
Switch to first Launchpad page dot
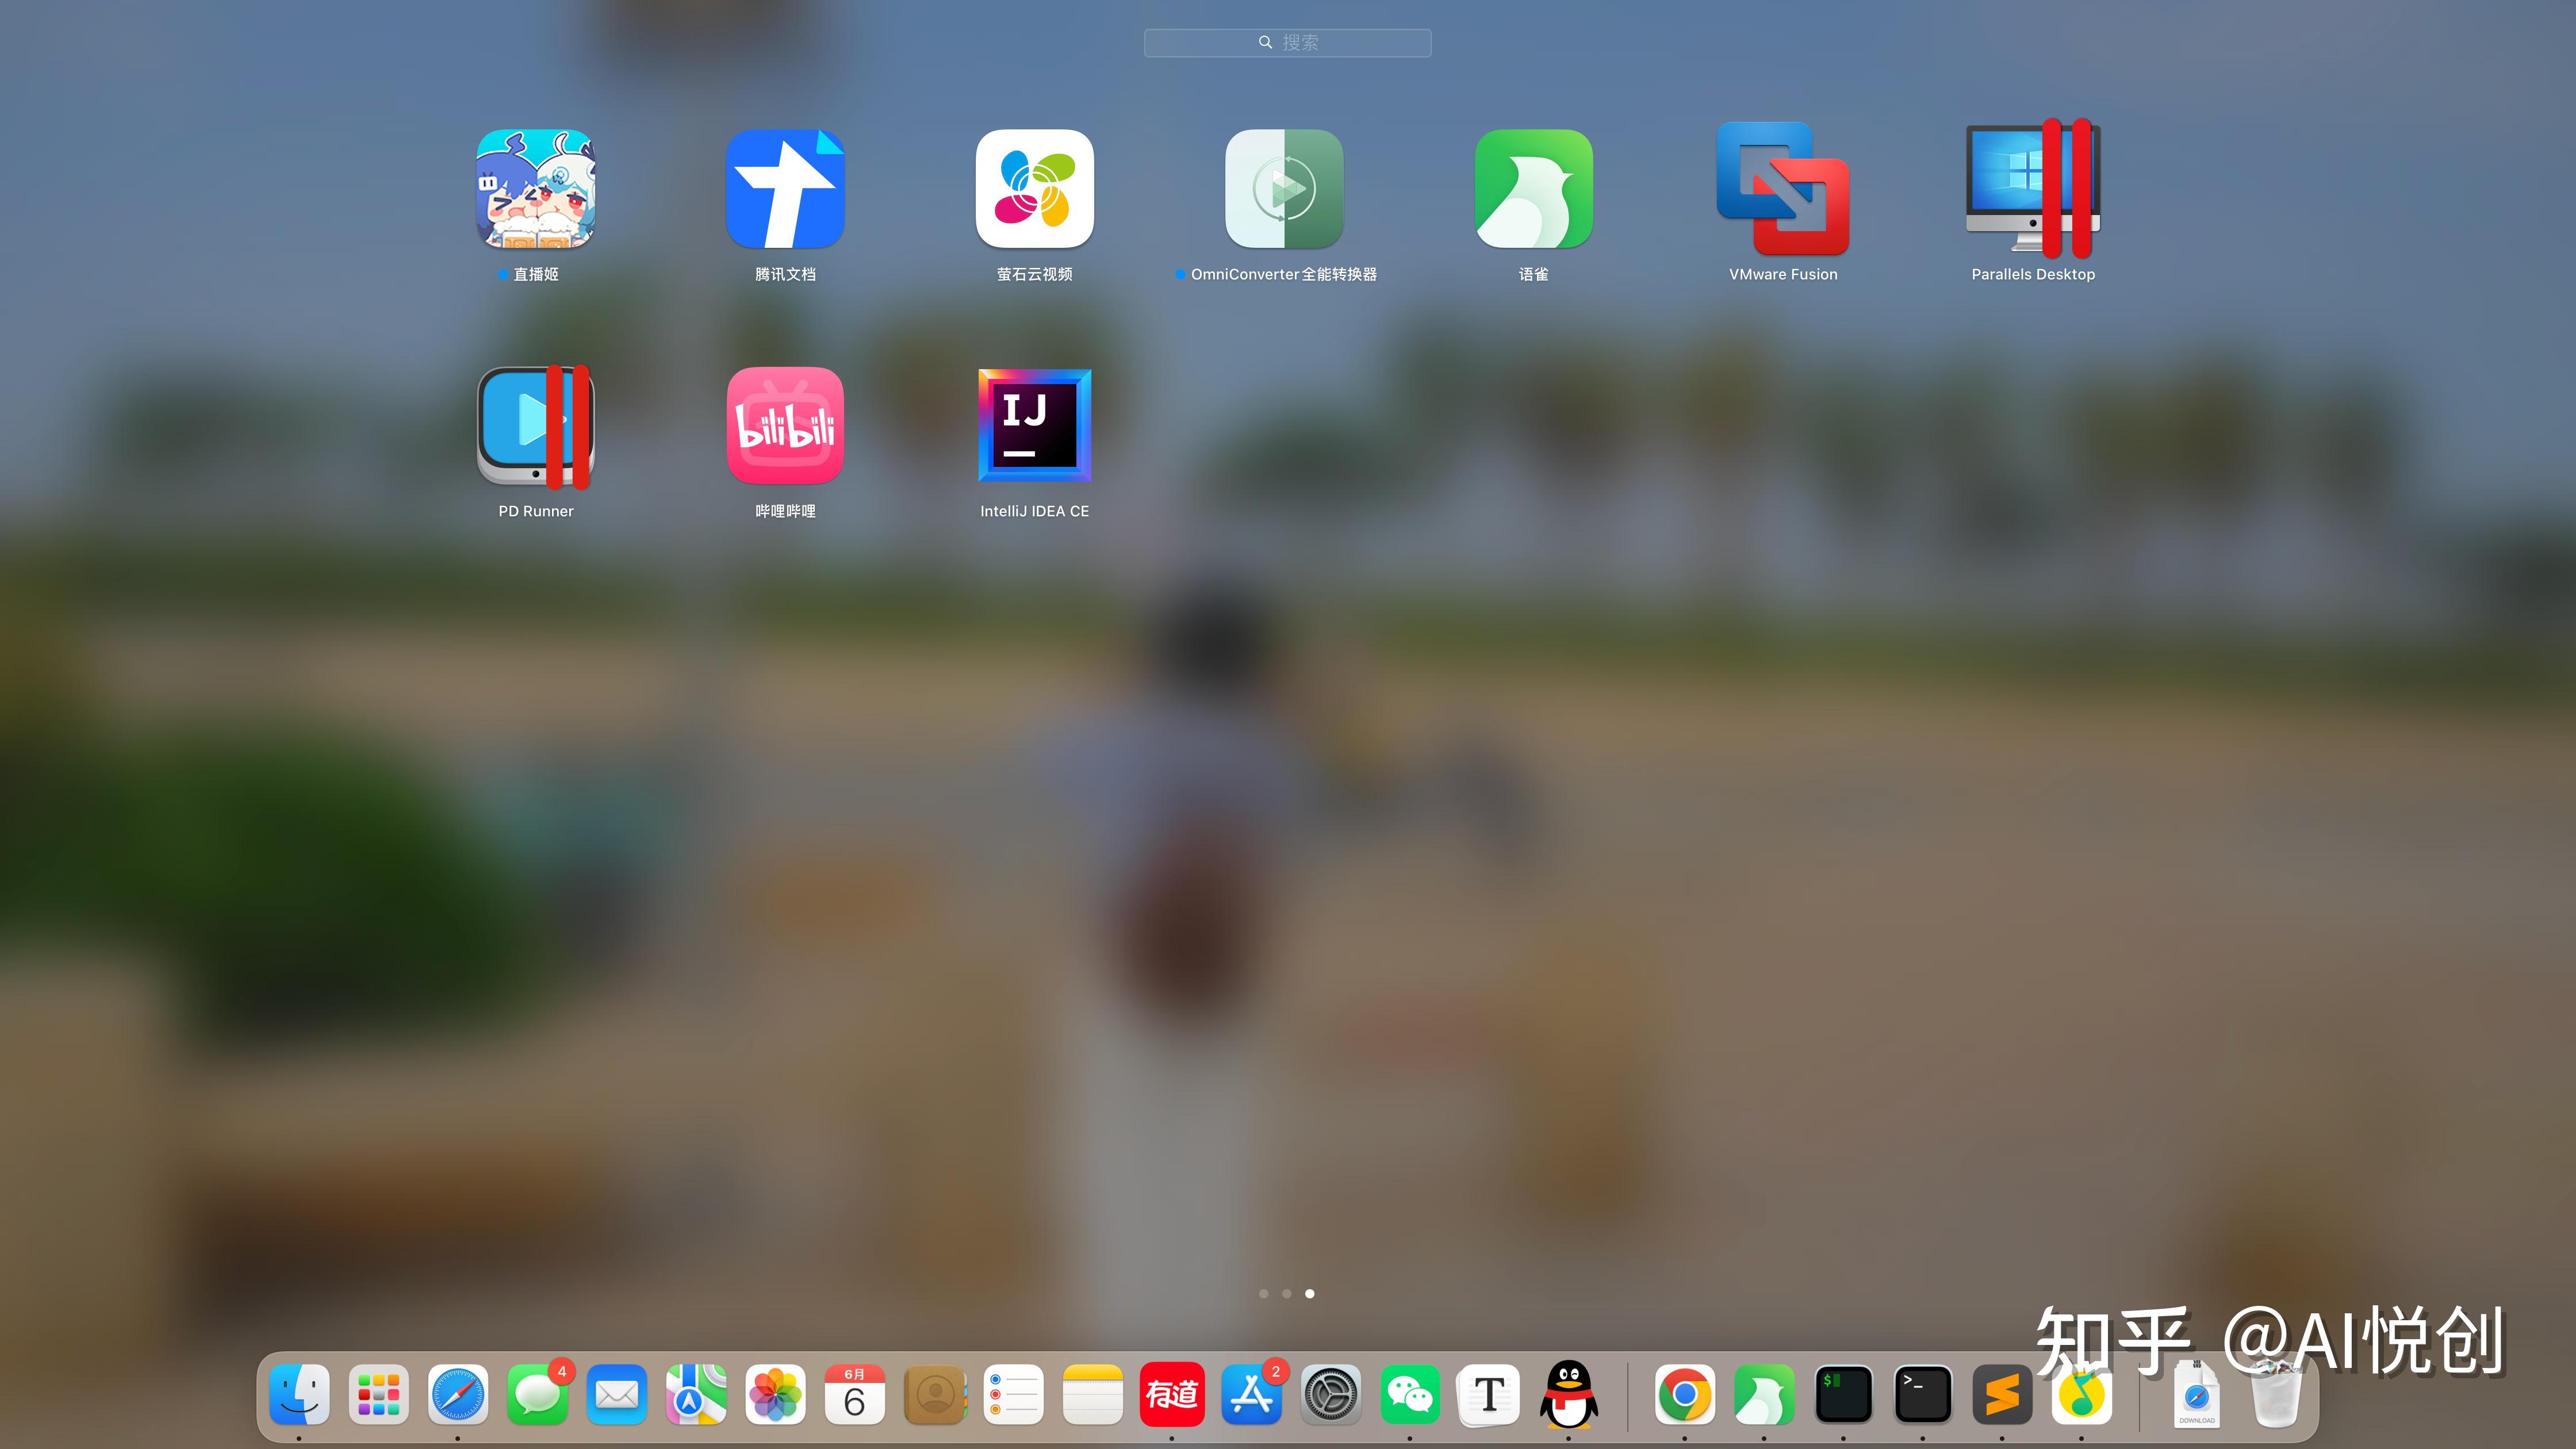tap(1264, 1294)
